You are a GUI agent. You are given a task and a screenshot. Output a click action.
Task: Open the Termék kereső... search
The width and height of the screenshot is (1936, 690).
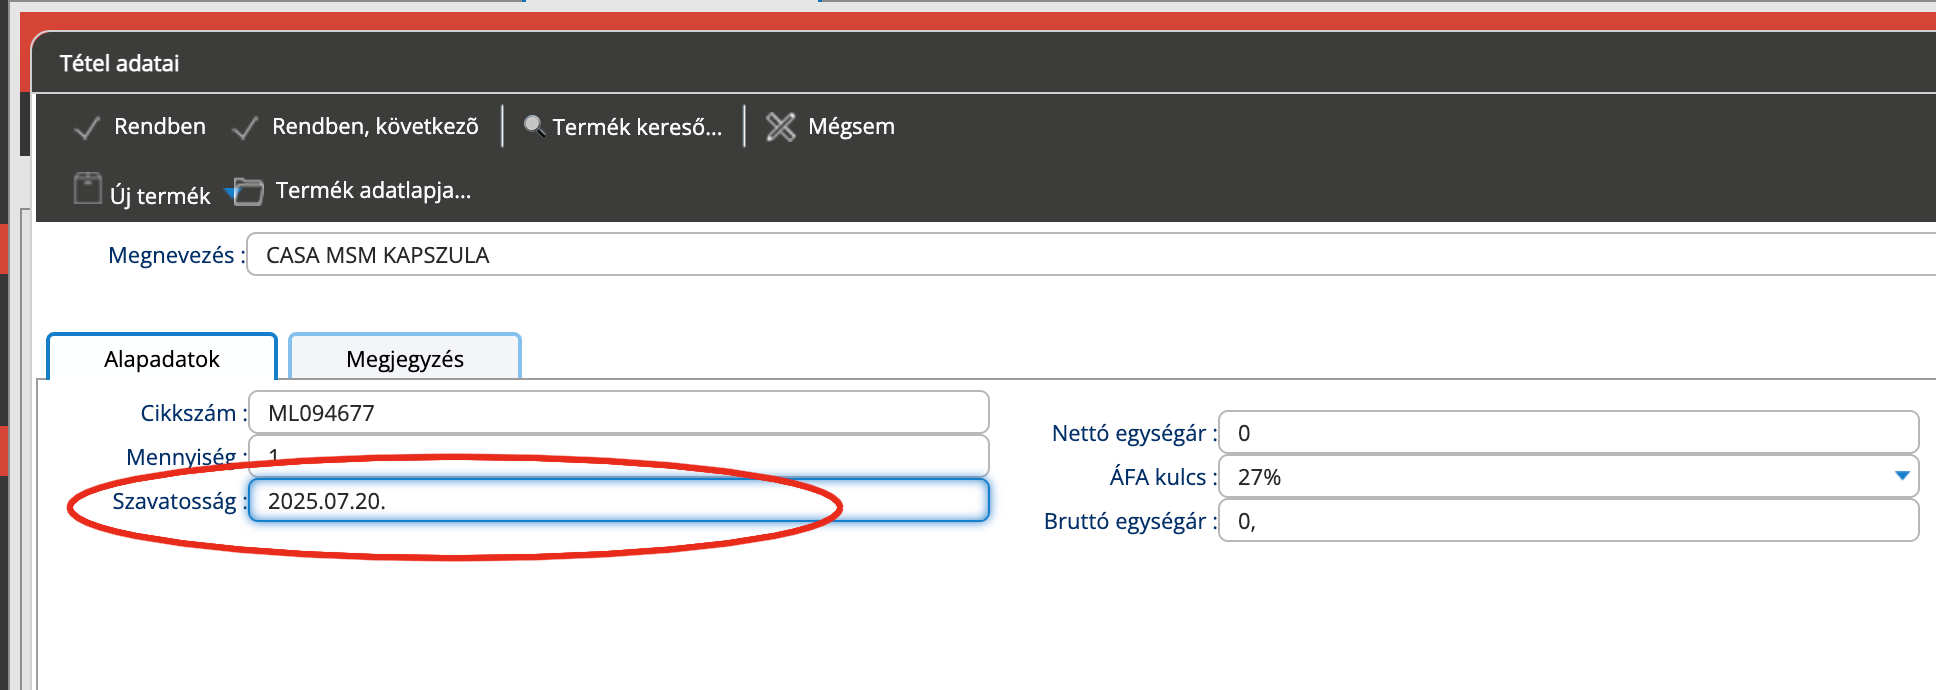click(622, 127)
